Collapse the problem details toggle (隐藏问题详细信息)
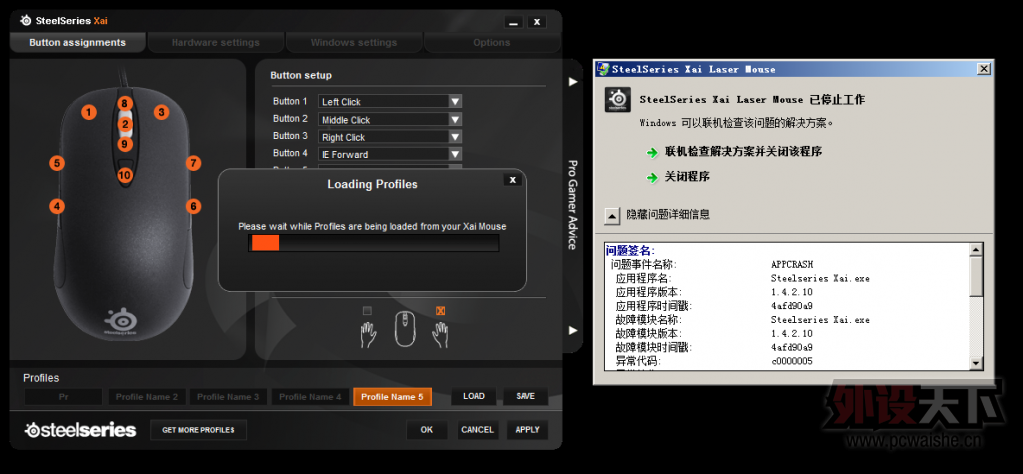Image resolution: width=1023 pixels, height=474 pixels. click(x=612, y=216)
